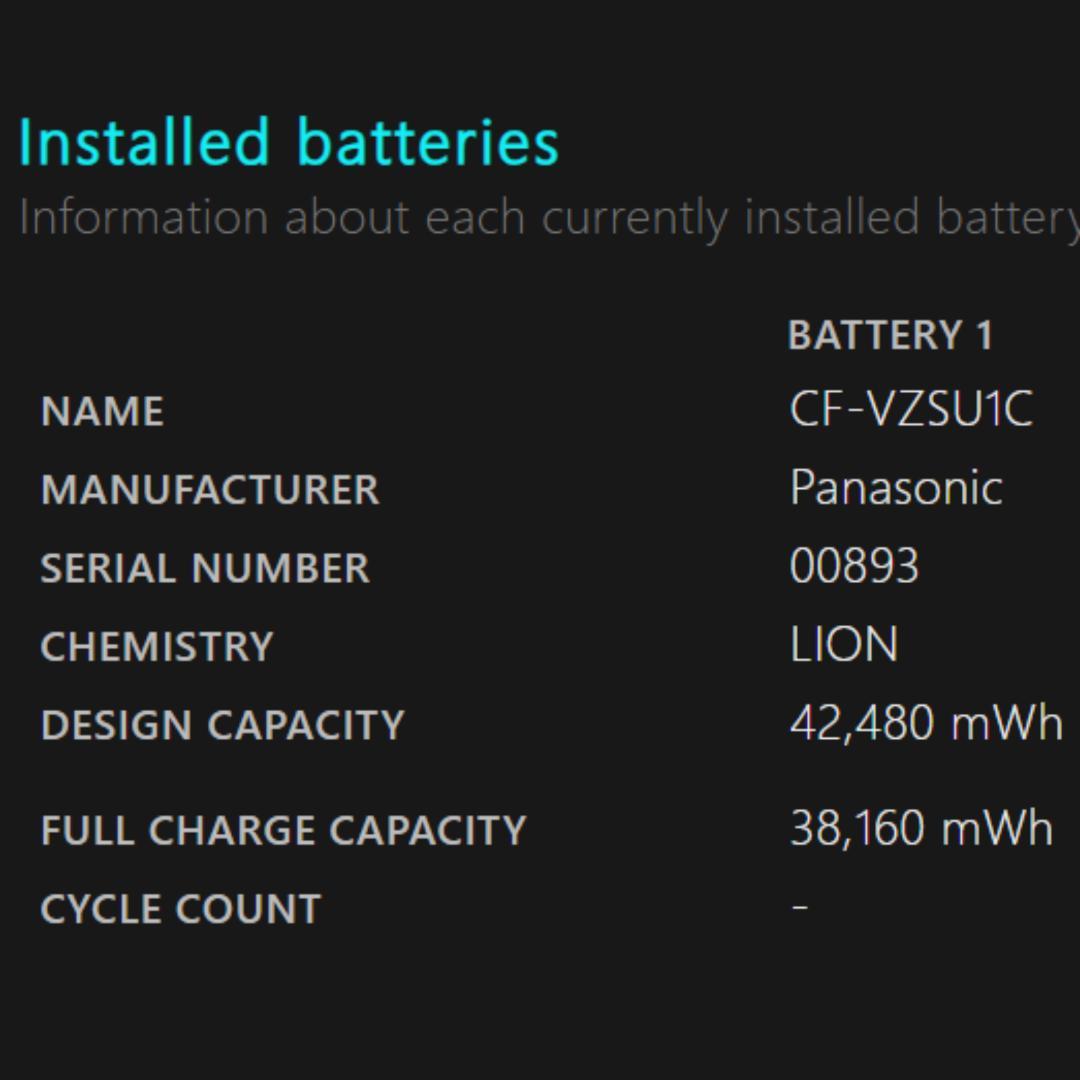This screenshot has width=1080, height=1080.
Task: Select the DESIGN CAPACITY row label
Action: tap(222, 725)
